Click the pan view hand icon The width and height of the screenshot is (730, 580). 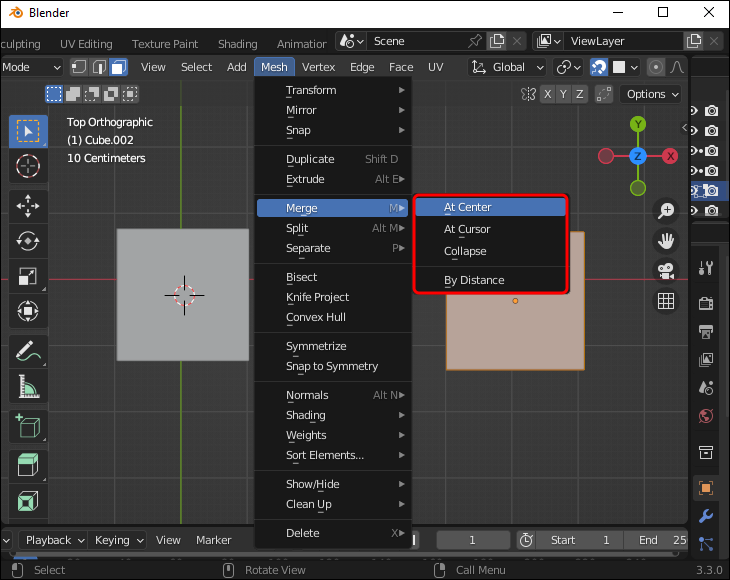pyautogui.click(x=666, y=240)
